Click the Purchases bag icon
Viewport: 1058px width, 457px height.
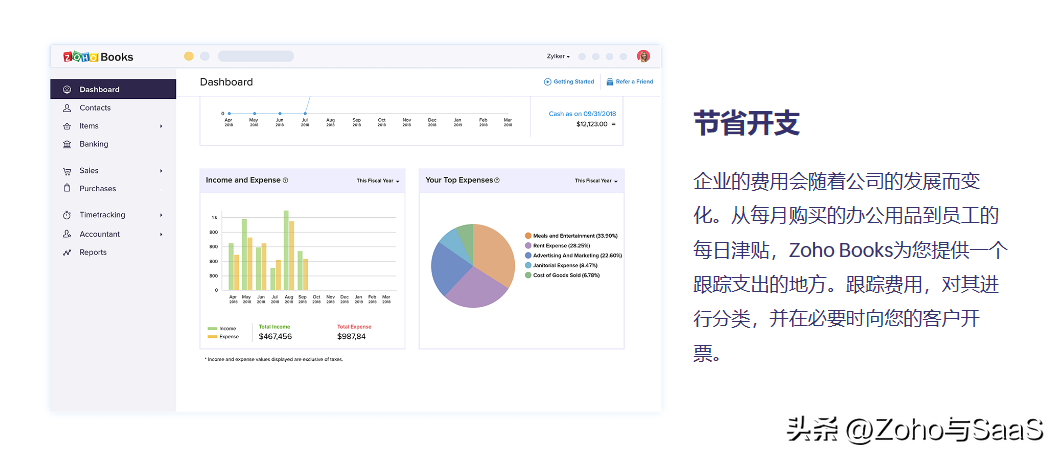(67, 189)
